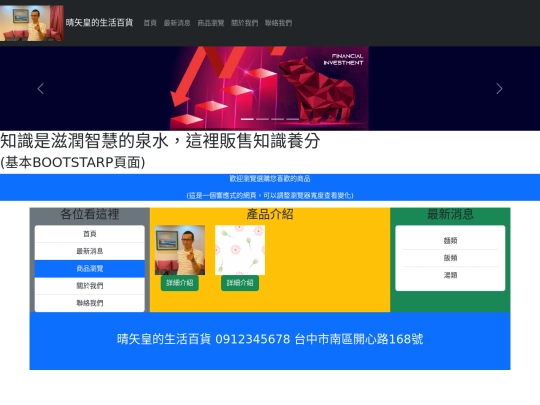Go to previous carousel slide arrow
The image size is (540, 405).
41,89
